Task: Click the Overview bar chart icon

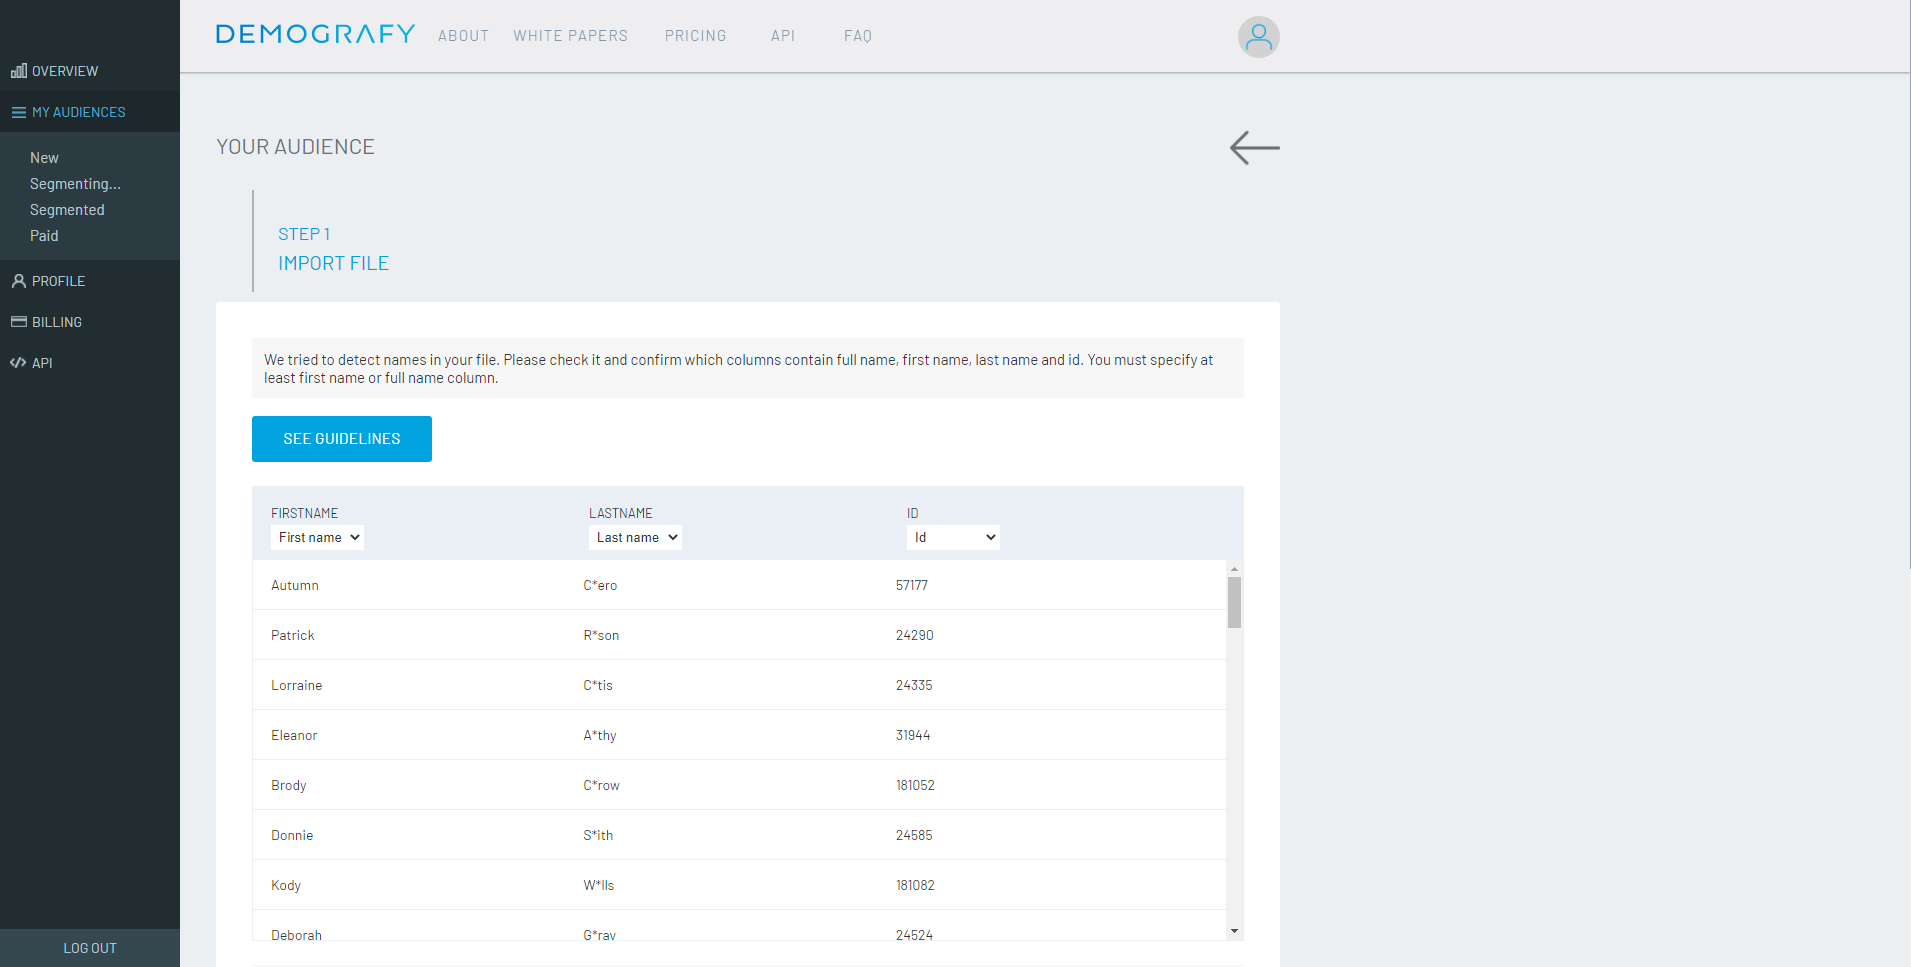Action: tap(19, 71)
